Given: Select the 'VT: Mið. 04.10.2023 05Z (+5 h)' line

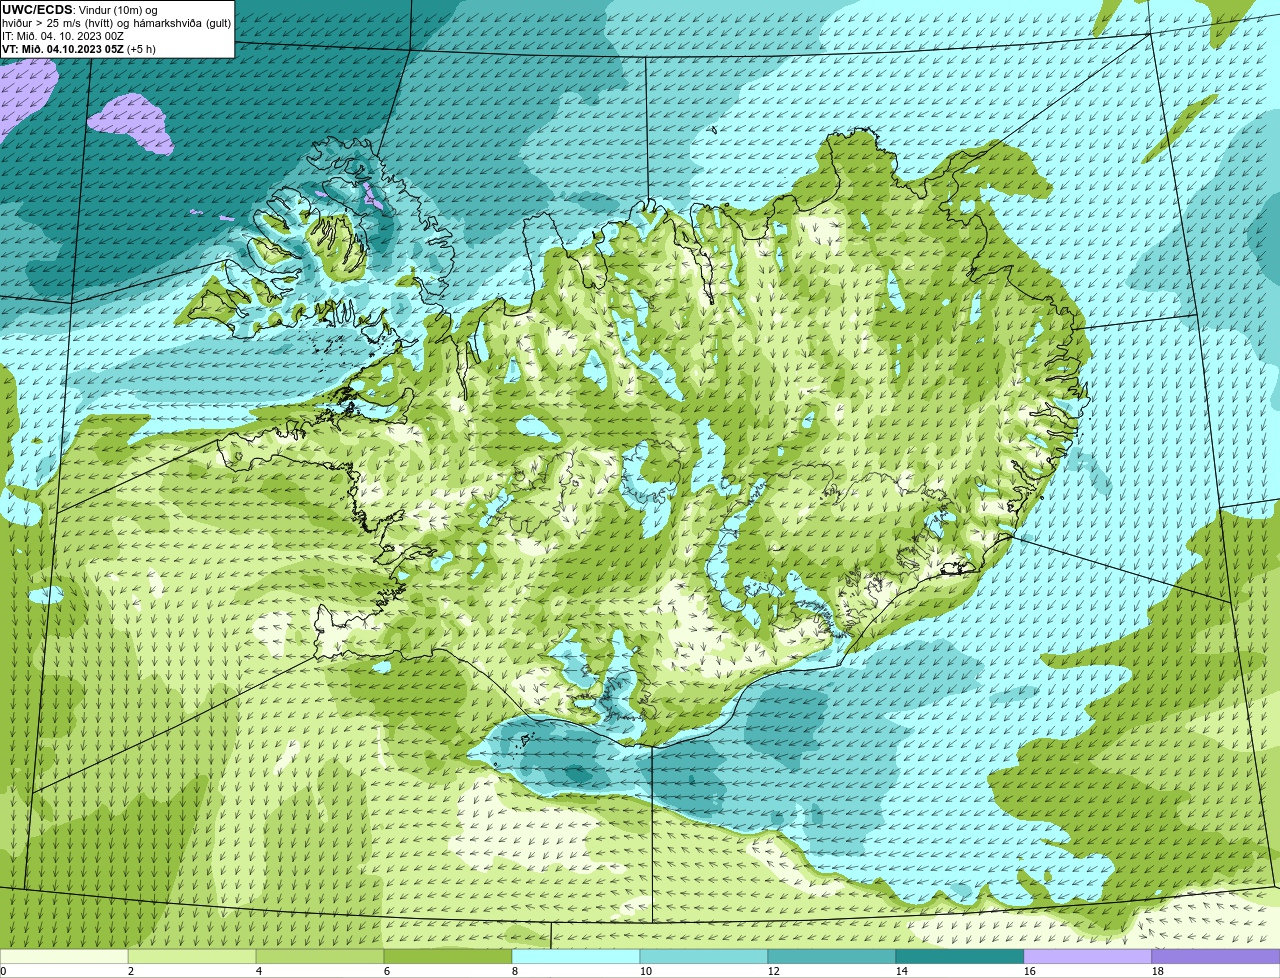Looking at the screenshot, I should click(79, 49).
